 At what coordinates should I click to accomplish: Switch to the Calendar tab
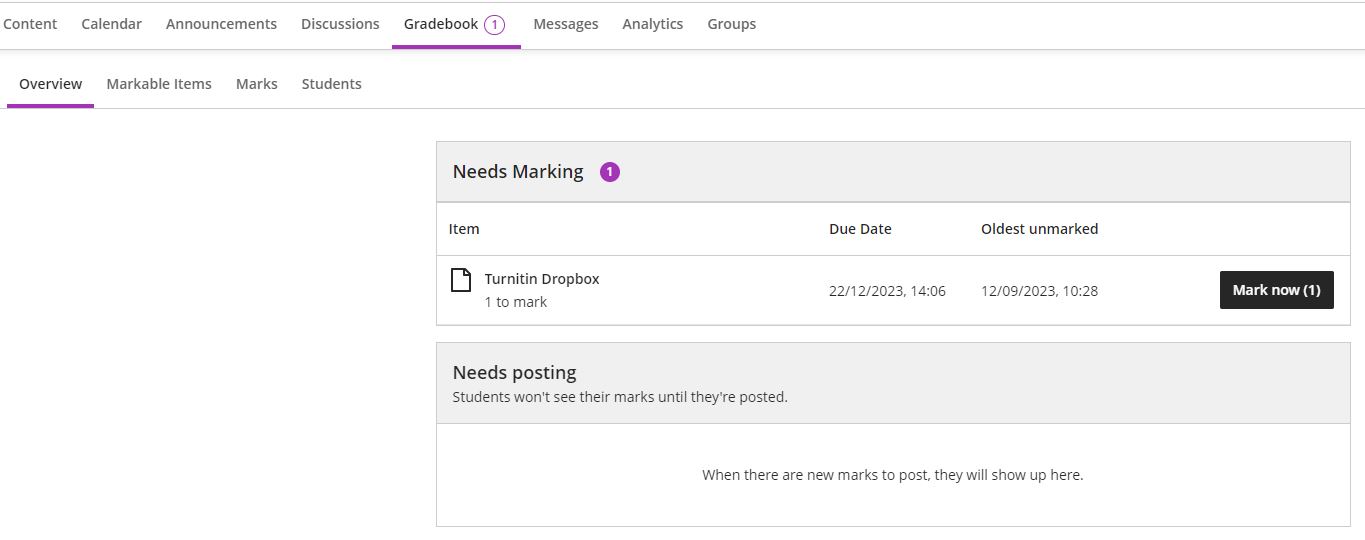pyautogui.click(x=111, y=24)
